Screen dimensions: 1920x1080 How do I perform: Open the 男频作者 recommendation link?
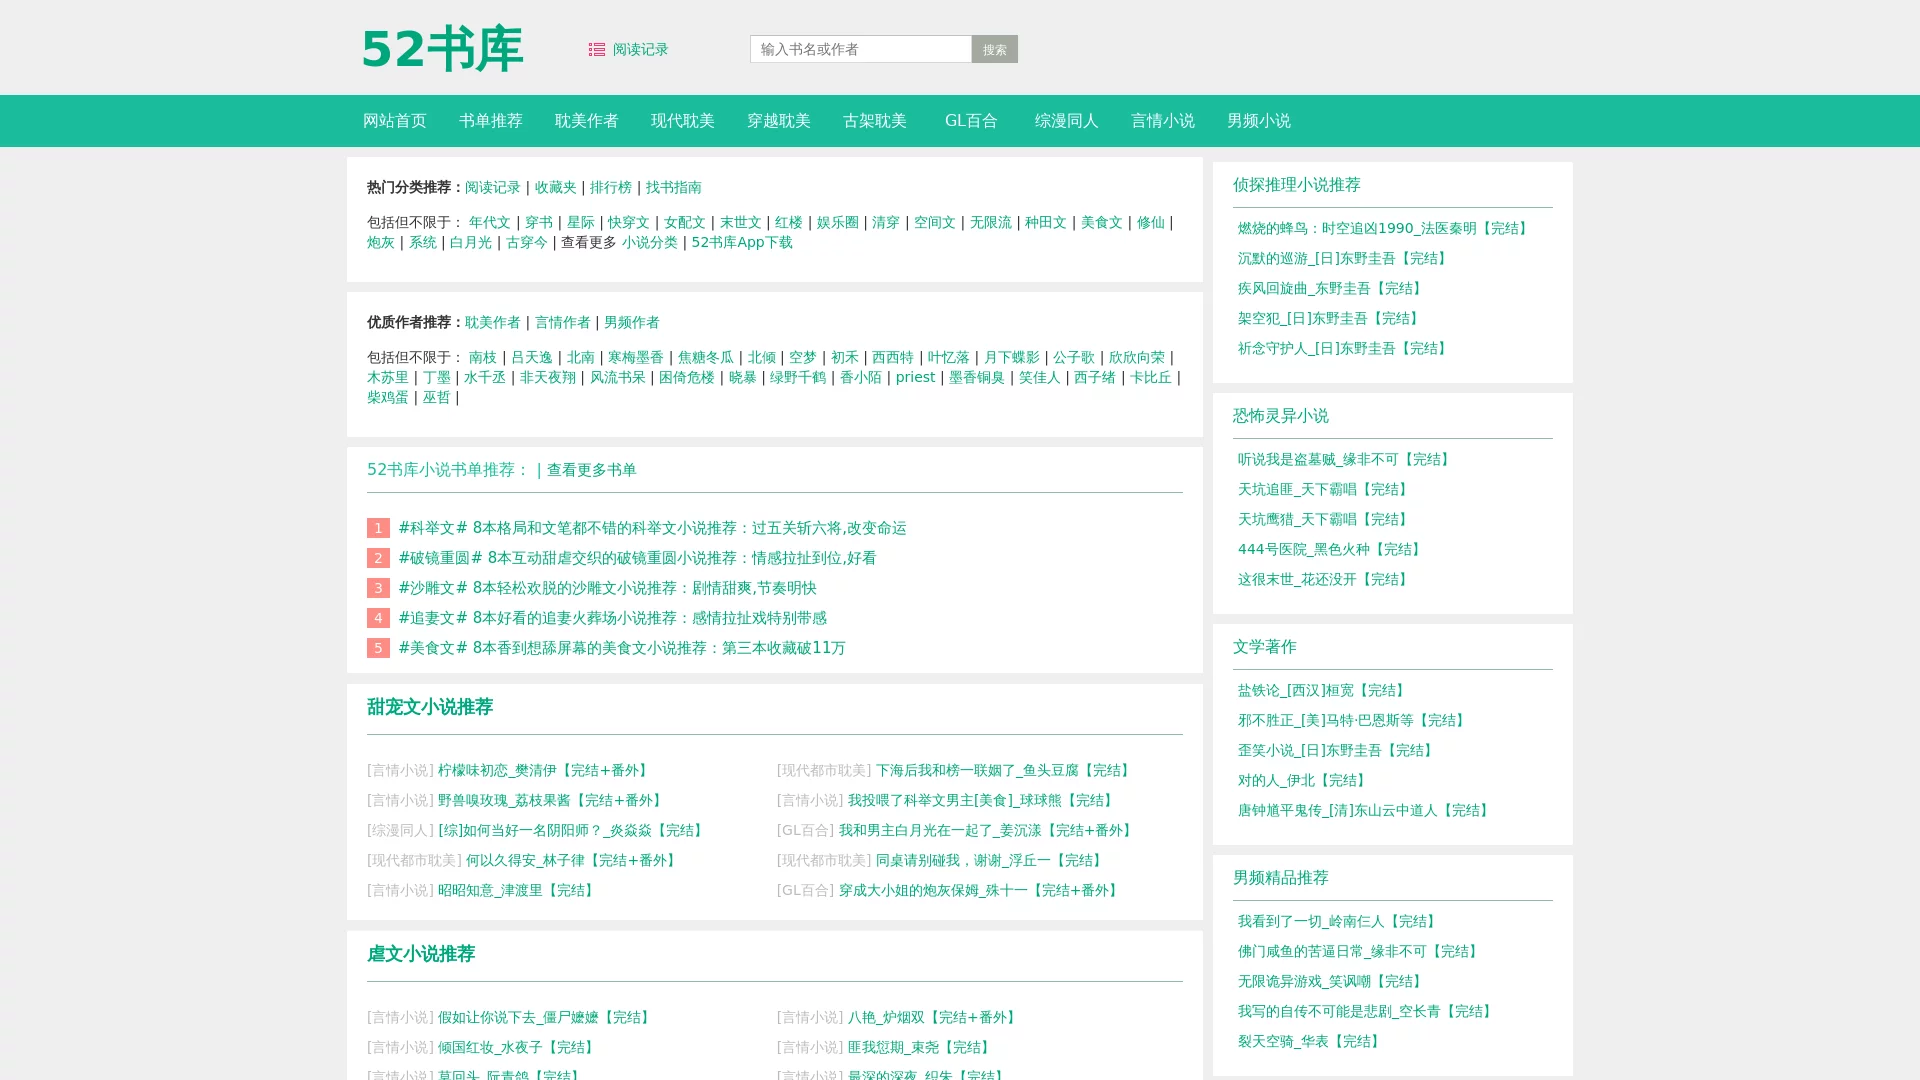pyautogui.click(x=632, y=322)
